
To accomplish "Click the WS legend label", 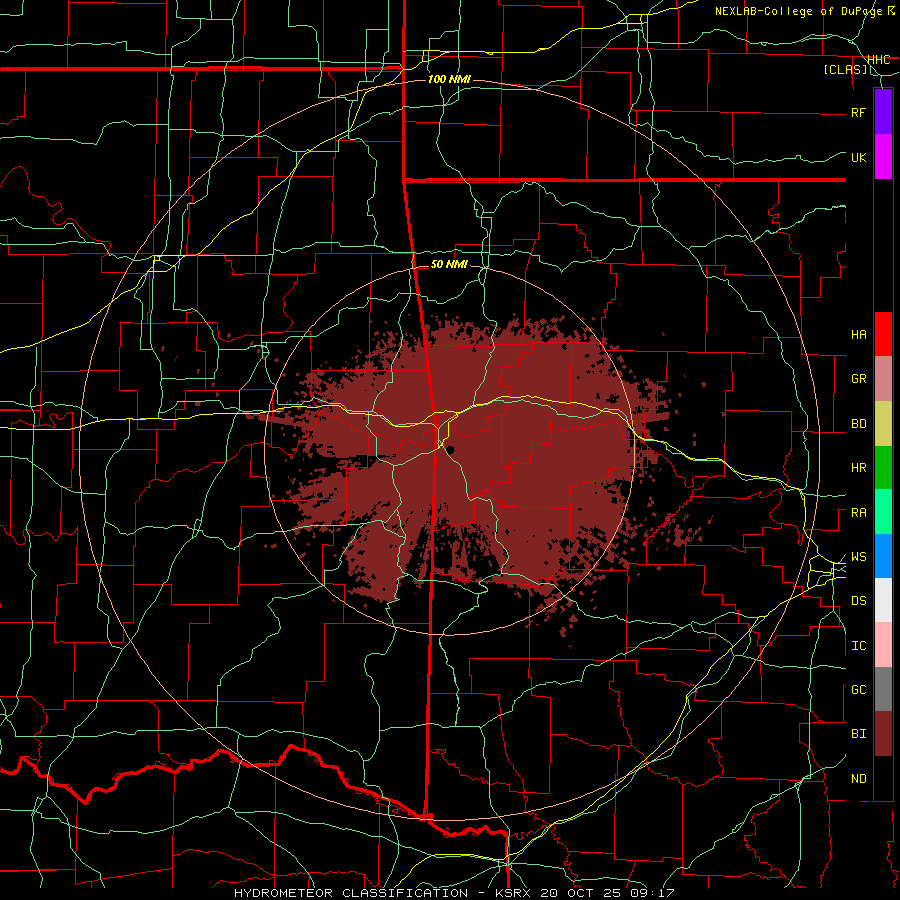I will [859, 557].
